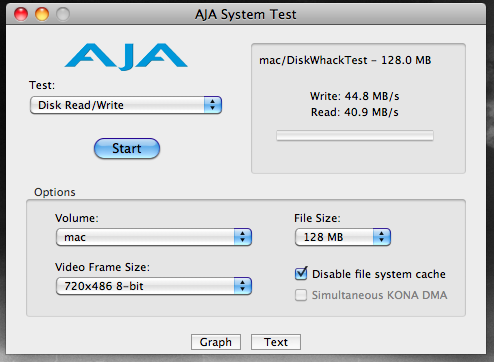Image resolution: width=494 pixels, height=362 pixels.
Task: Start the disk read/write test
Action: click(127, 148)
